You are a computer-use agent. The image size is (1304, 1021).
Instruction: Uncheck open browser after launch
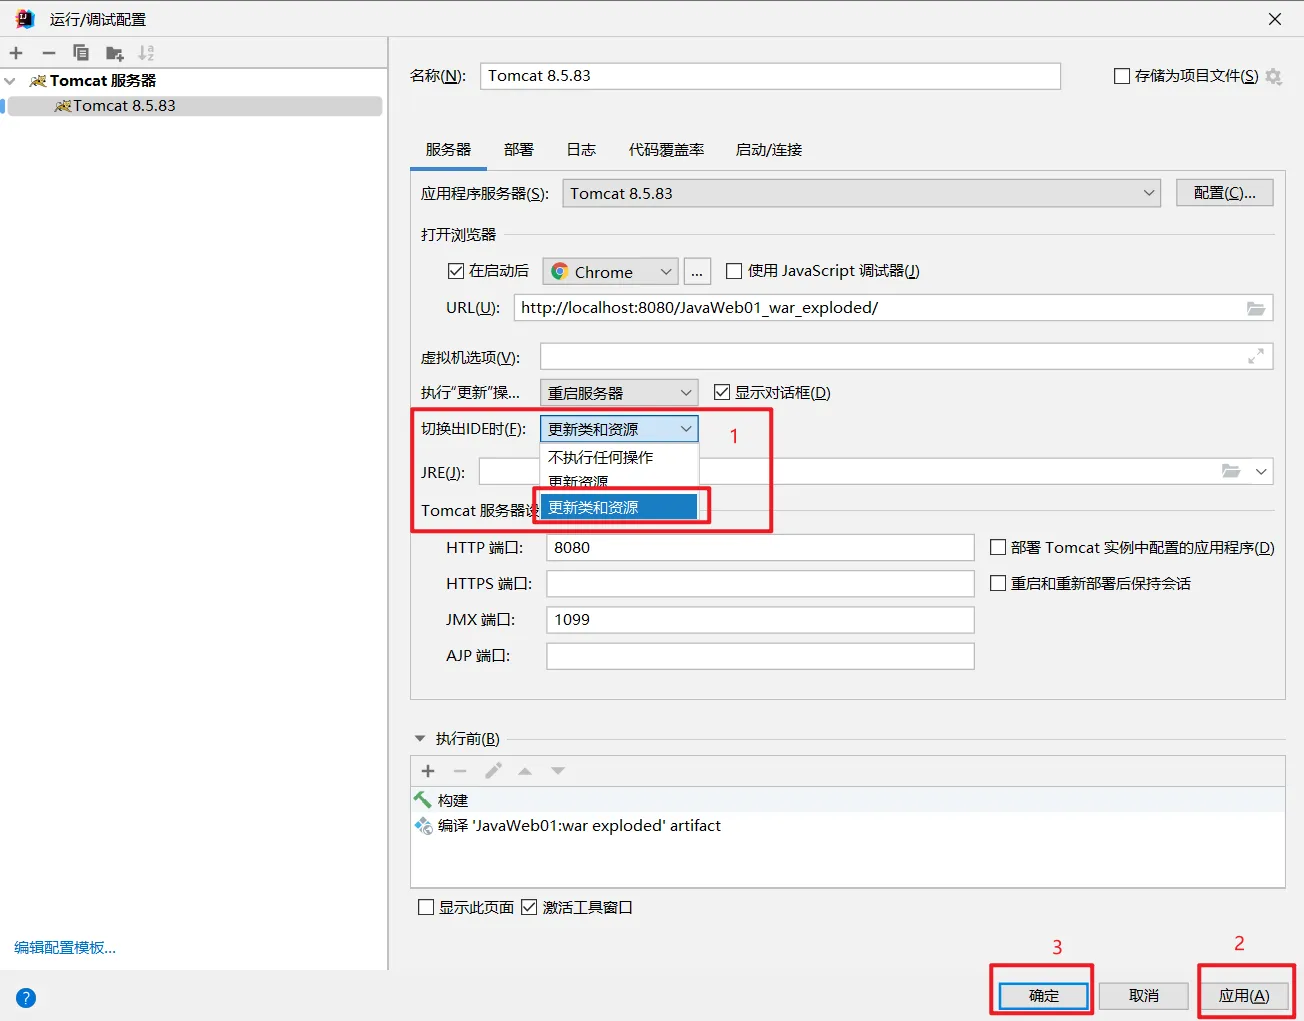coord(456,271)
